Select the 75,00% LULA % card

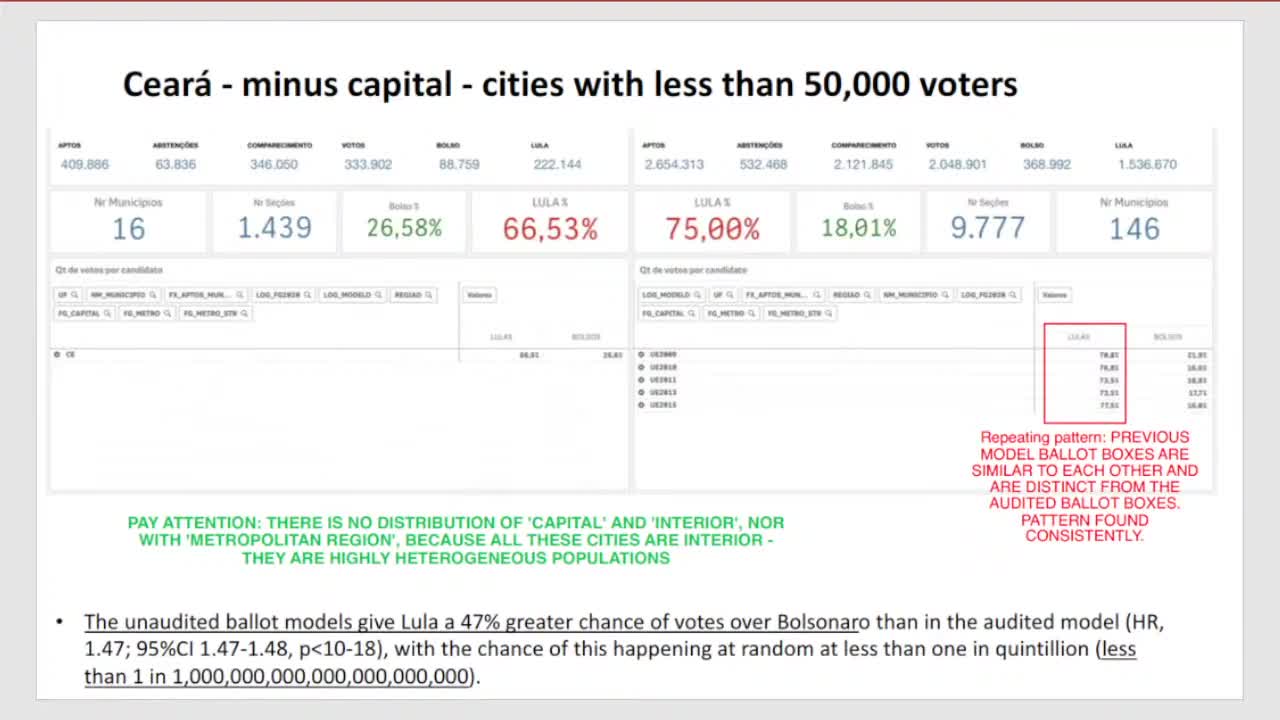coord(712,222)
